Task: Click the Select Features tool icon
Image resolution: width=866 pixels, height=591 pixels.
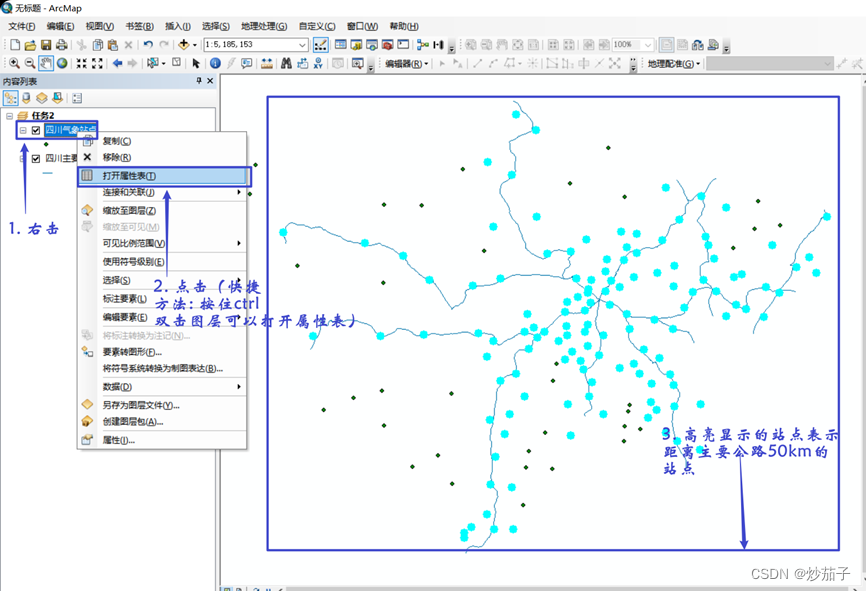Action: click(x=153, y=64)
